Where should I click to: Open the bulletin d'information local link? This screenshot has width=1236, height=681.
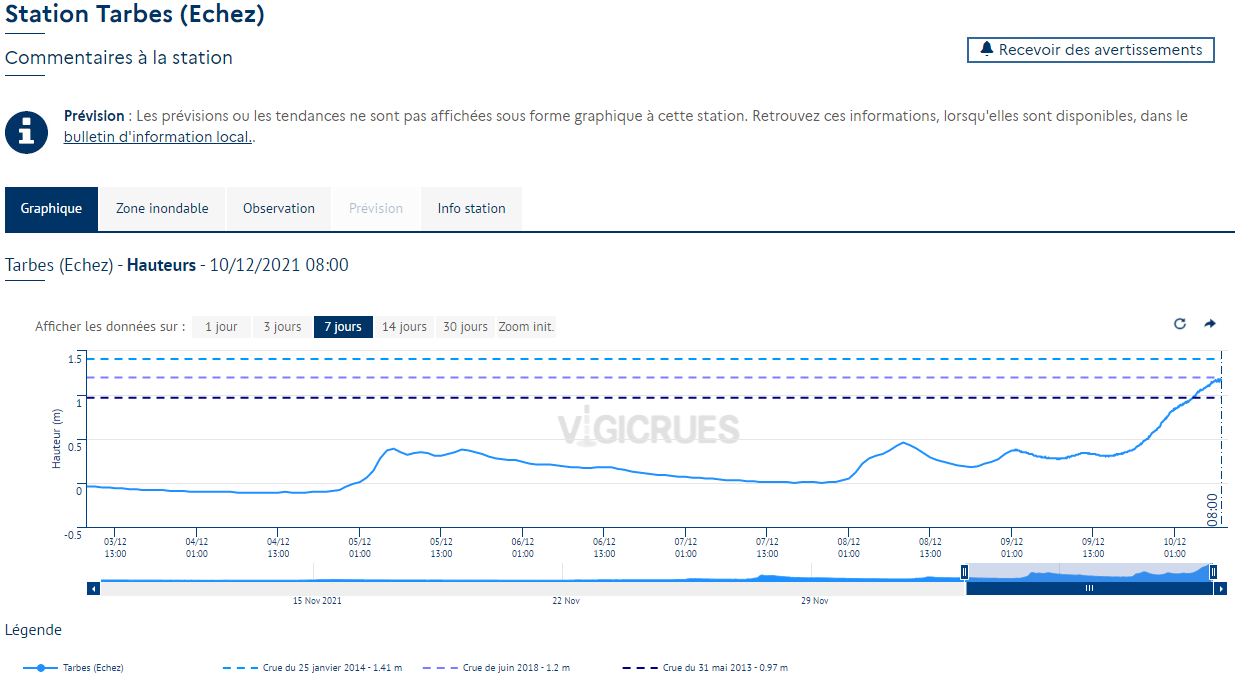[x=157, y=137]
